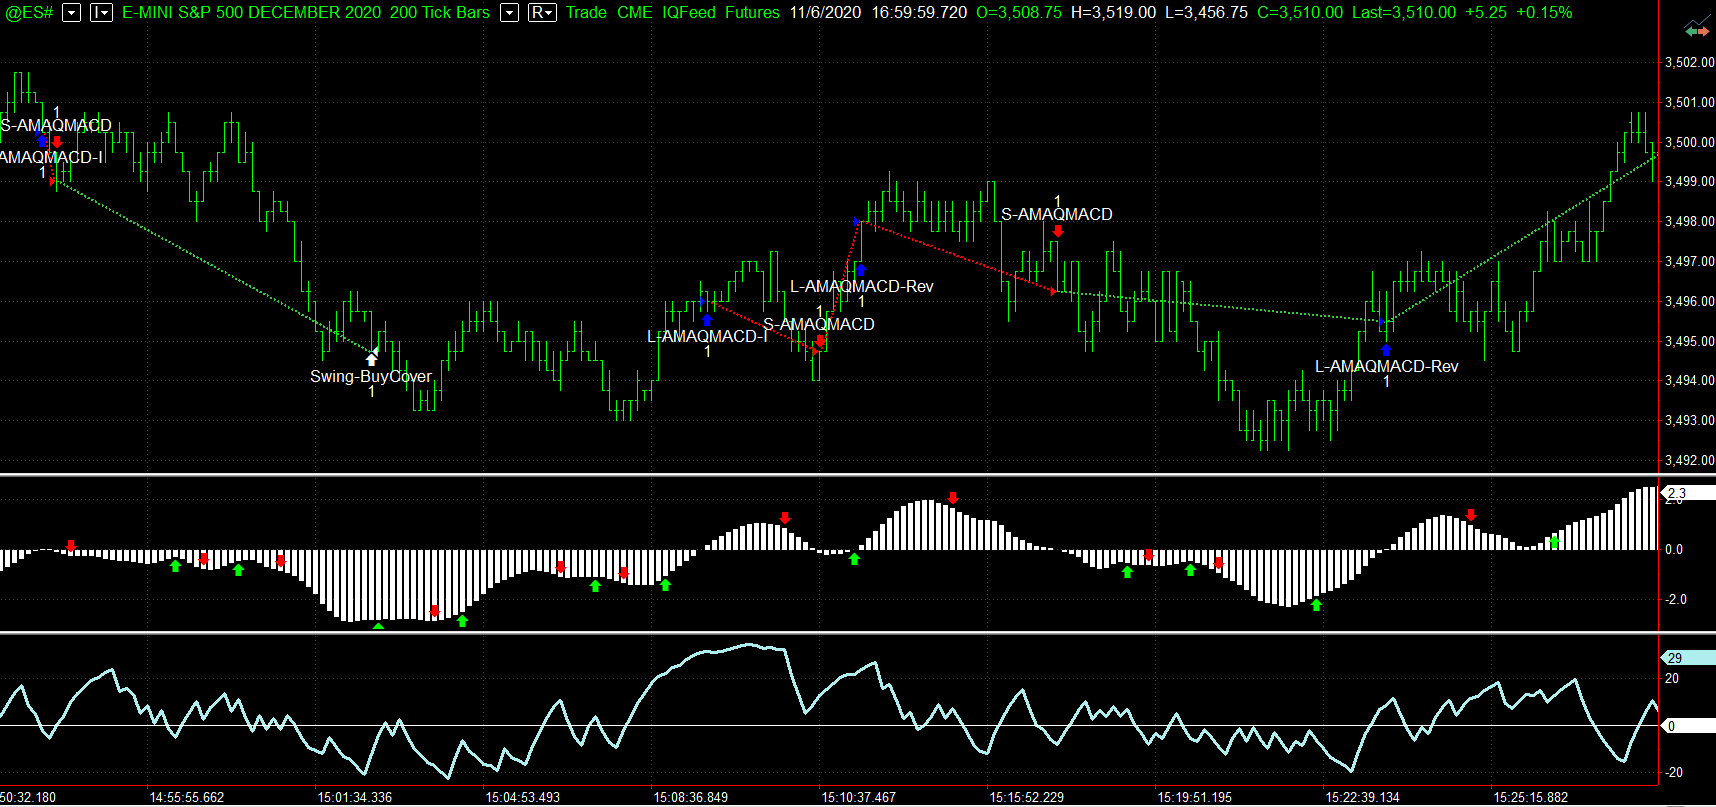Image resolution: width=1716 pixels, height=807 pixels.
Task: Click red arrow beside middle S-AMAQMACD label
Action: click(820, 341)
